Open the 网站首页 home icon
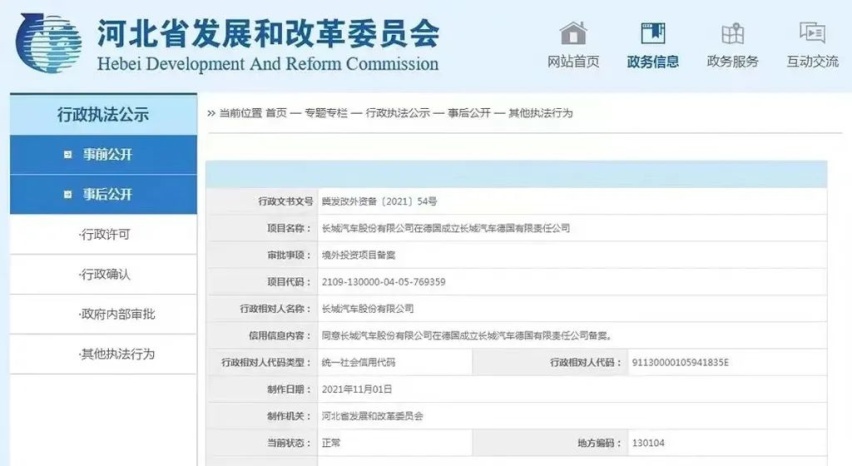Screen dimensions: 852x466 573,33
